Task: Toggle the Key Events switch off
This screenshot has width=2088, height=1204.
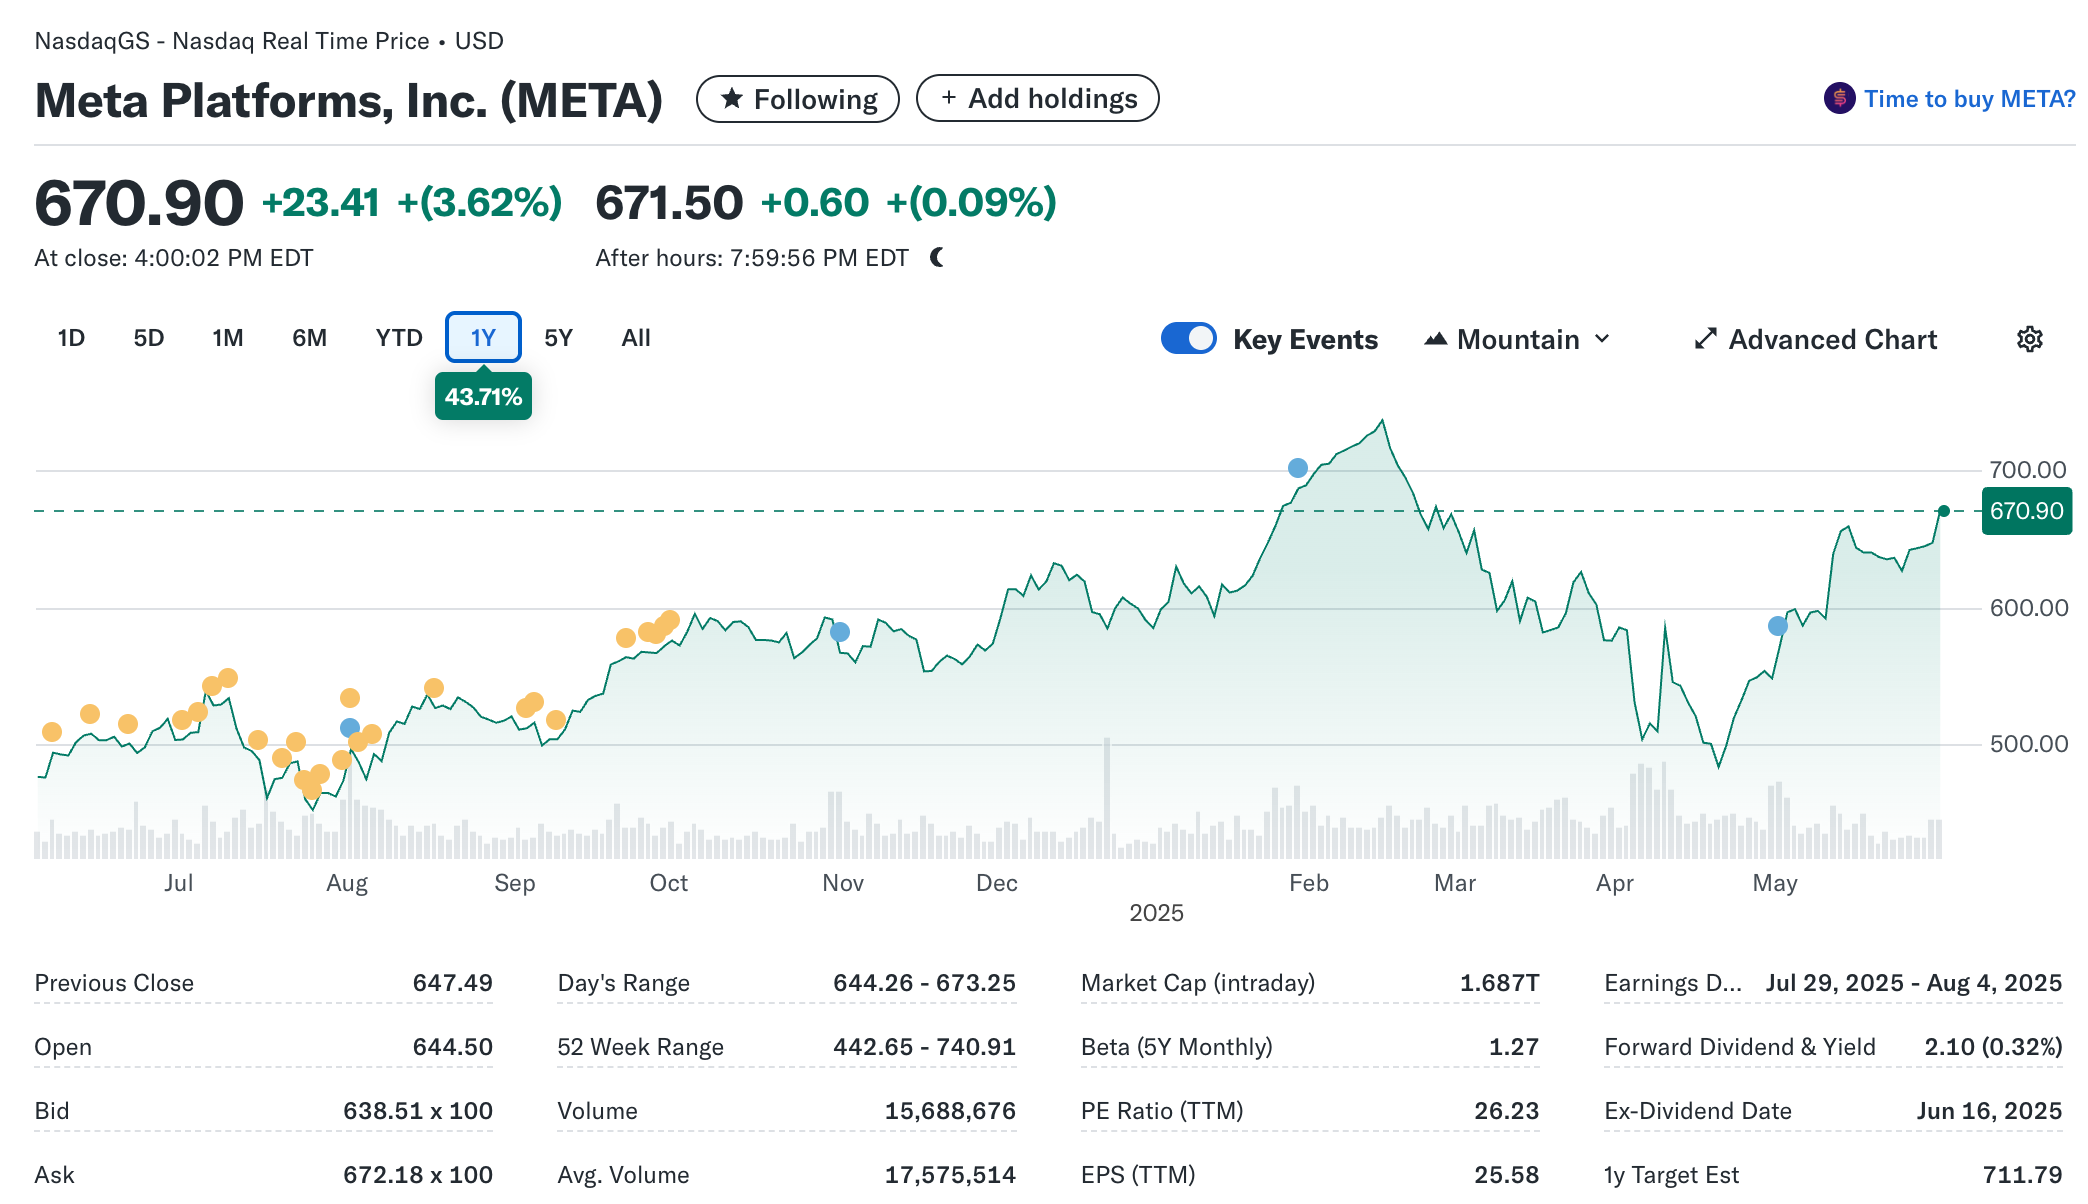Action: [1188, 339]
